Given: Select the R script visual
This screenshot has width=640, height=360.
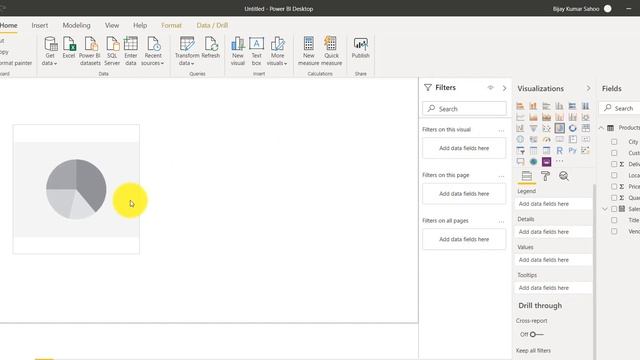Looking at the screenshot, I should [x=559, y=151].
